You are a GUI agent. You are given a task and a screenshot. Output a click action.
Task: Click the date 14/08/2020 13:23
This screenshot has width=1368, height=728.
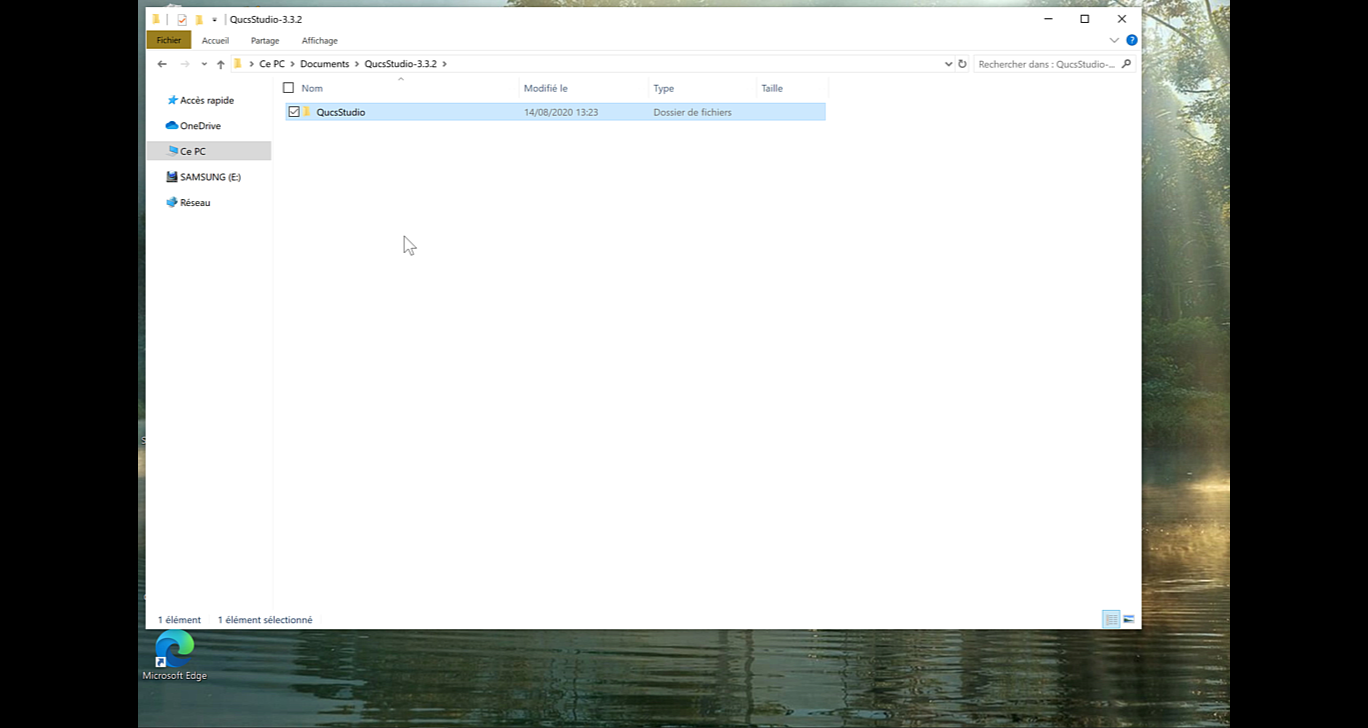[561, 112]
